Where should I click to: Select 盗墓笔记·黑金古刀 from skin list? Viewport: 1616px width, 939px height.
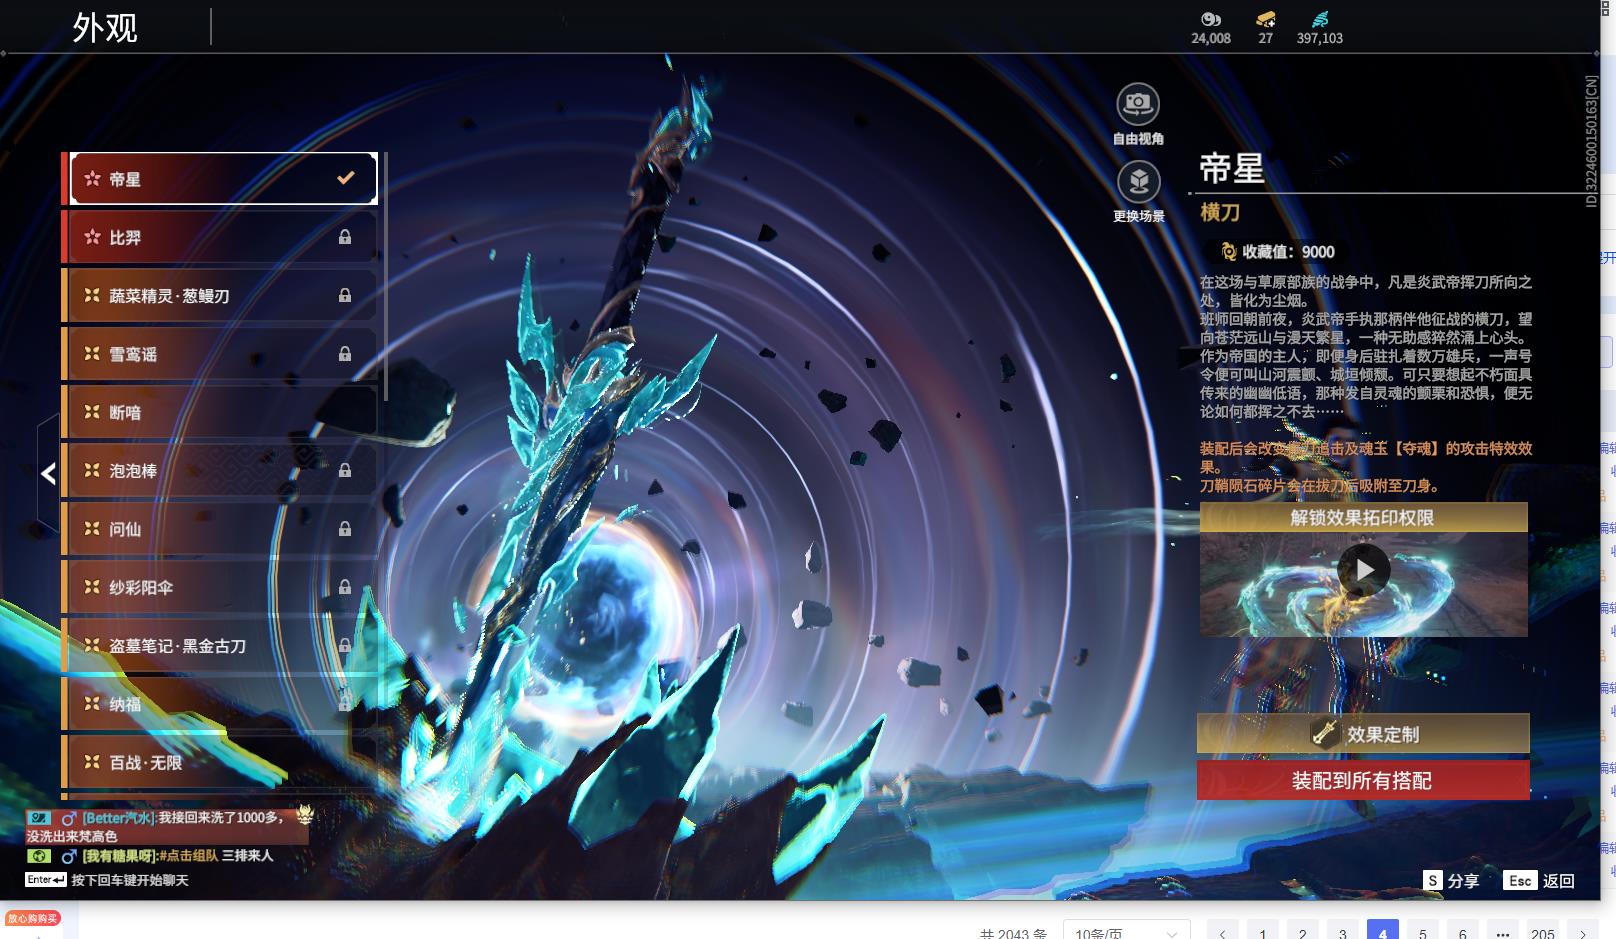pyautogui.click(x=177, y=646)
